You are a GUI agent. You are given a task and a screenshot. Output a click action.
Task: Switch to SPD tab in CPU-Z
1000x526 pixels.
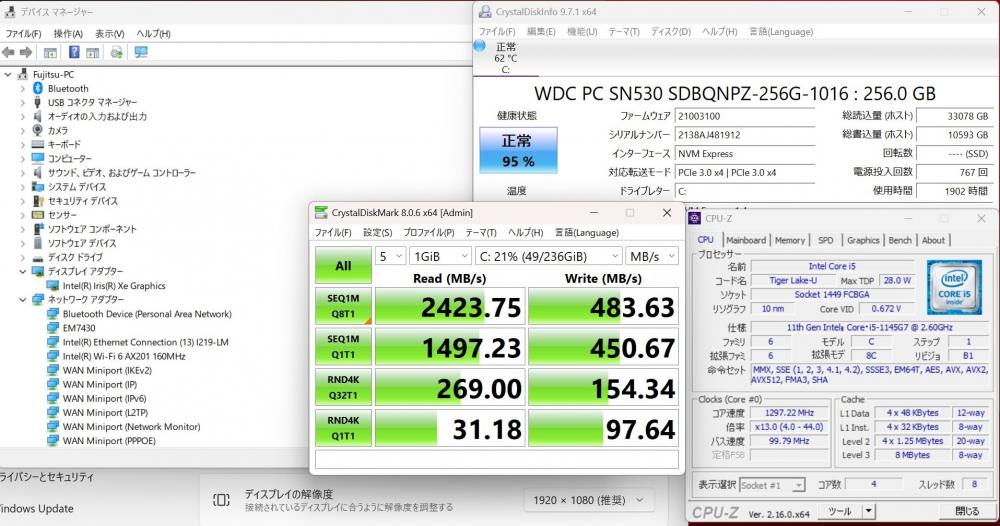pyautogui.click(x=825, y=240)
